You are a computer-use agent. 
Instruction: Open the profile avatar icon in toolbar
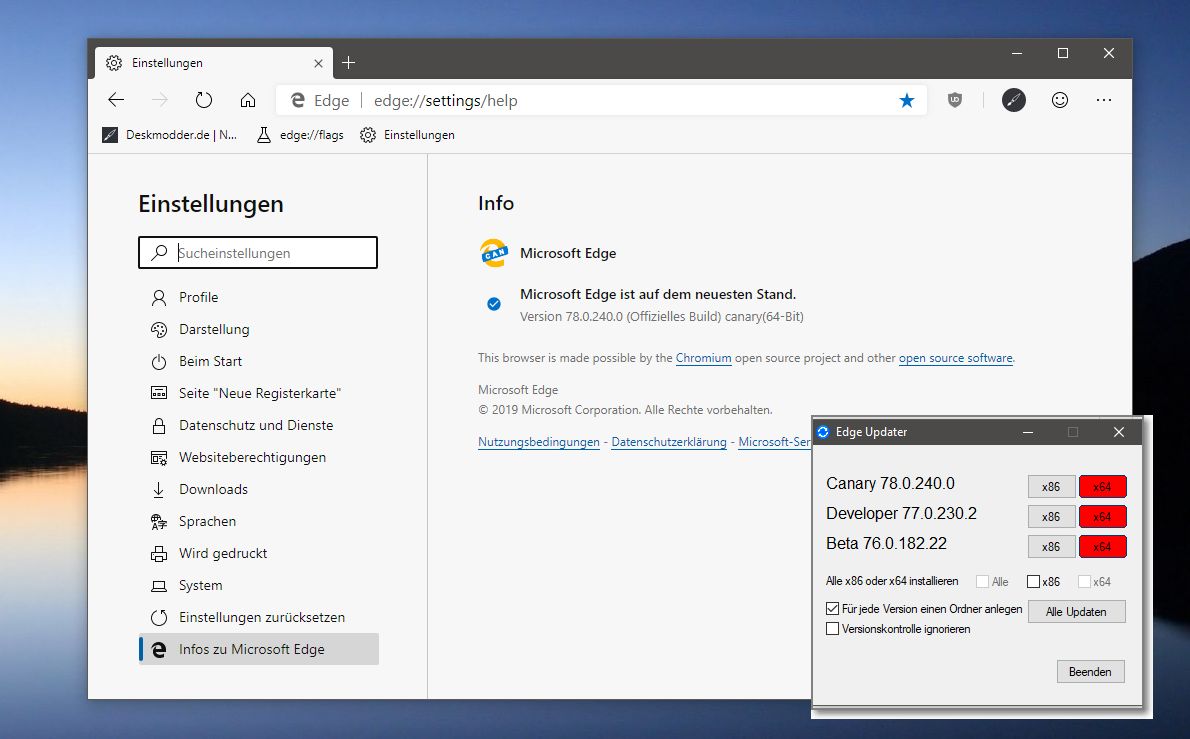click(x=1013, y=100)
